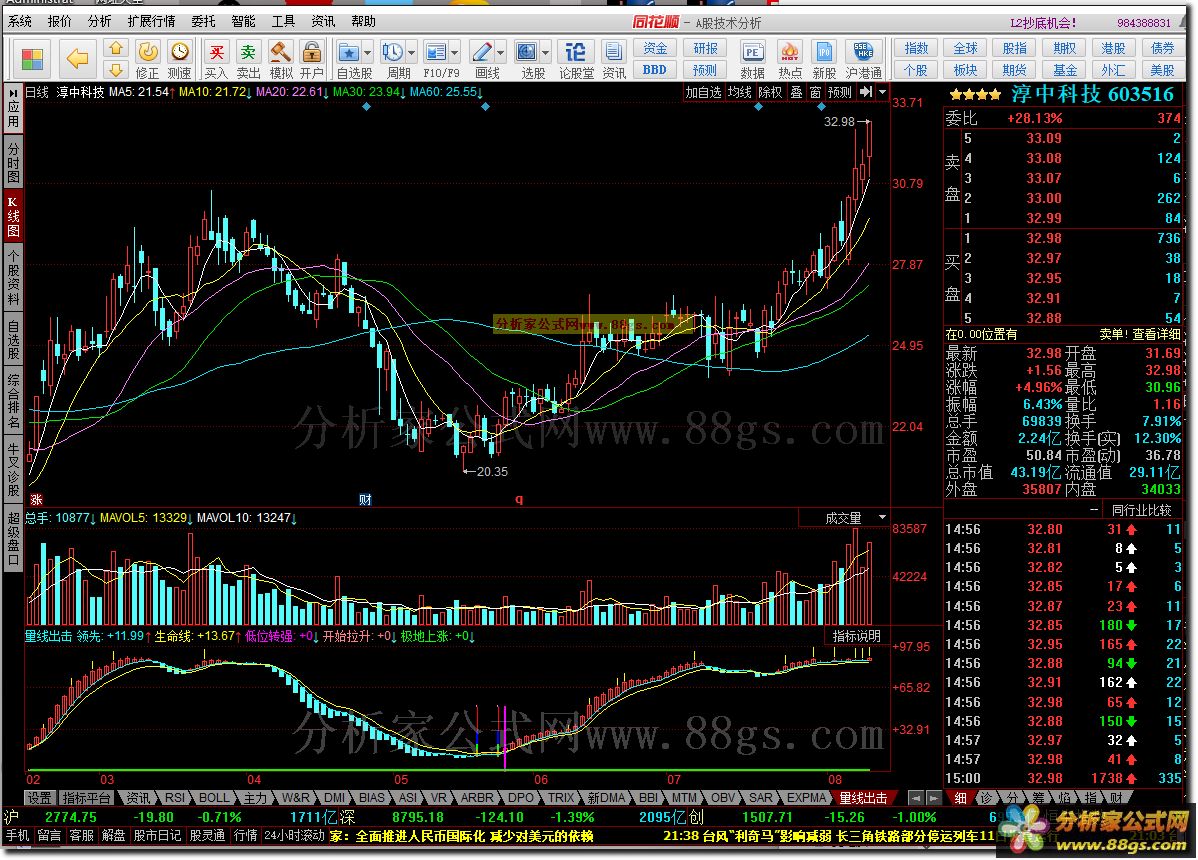Image resolution: width=1198 pixels, height=860 pixels.
Task: Expand the 选股 dropdown arrow
Action: pos(545,53)
